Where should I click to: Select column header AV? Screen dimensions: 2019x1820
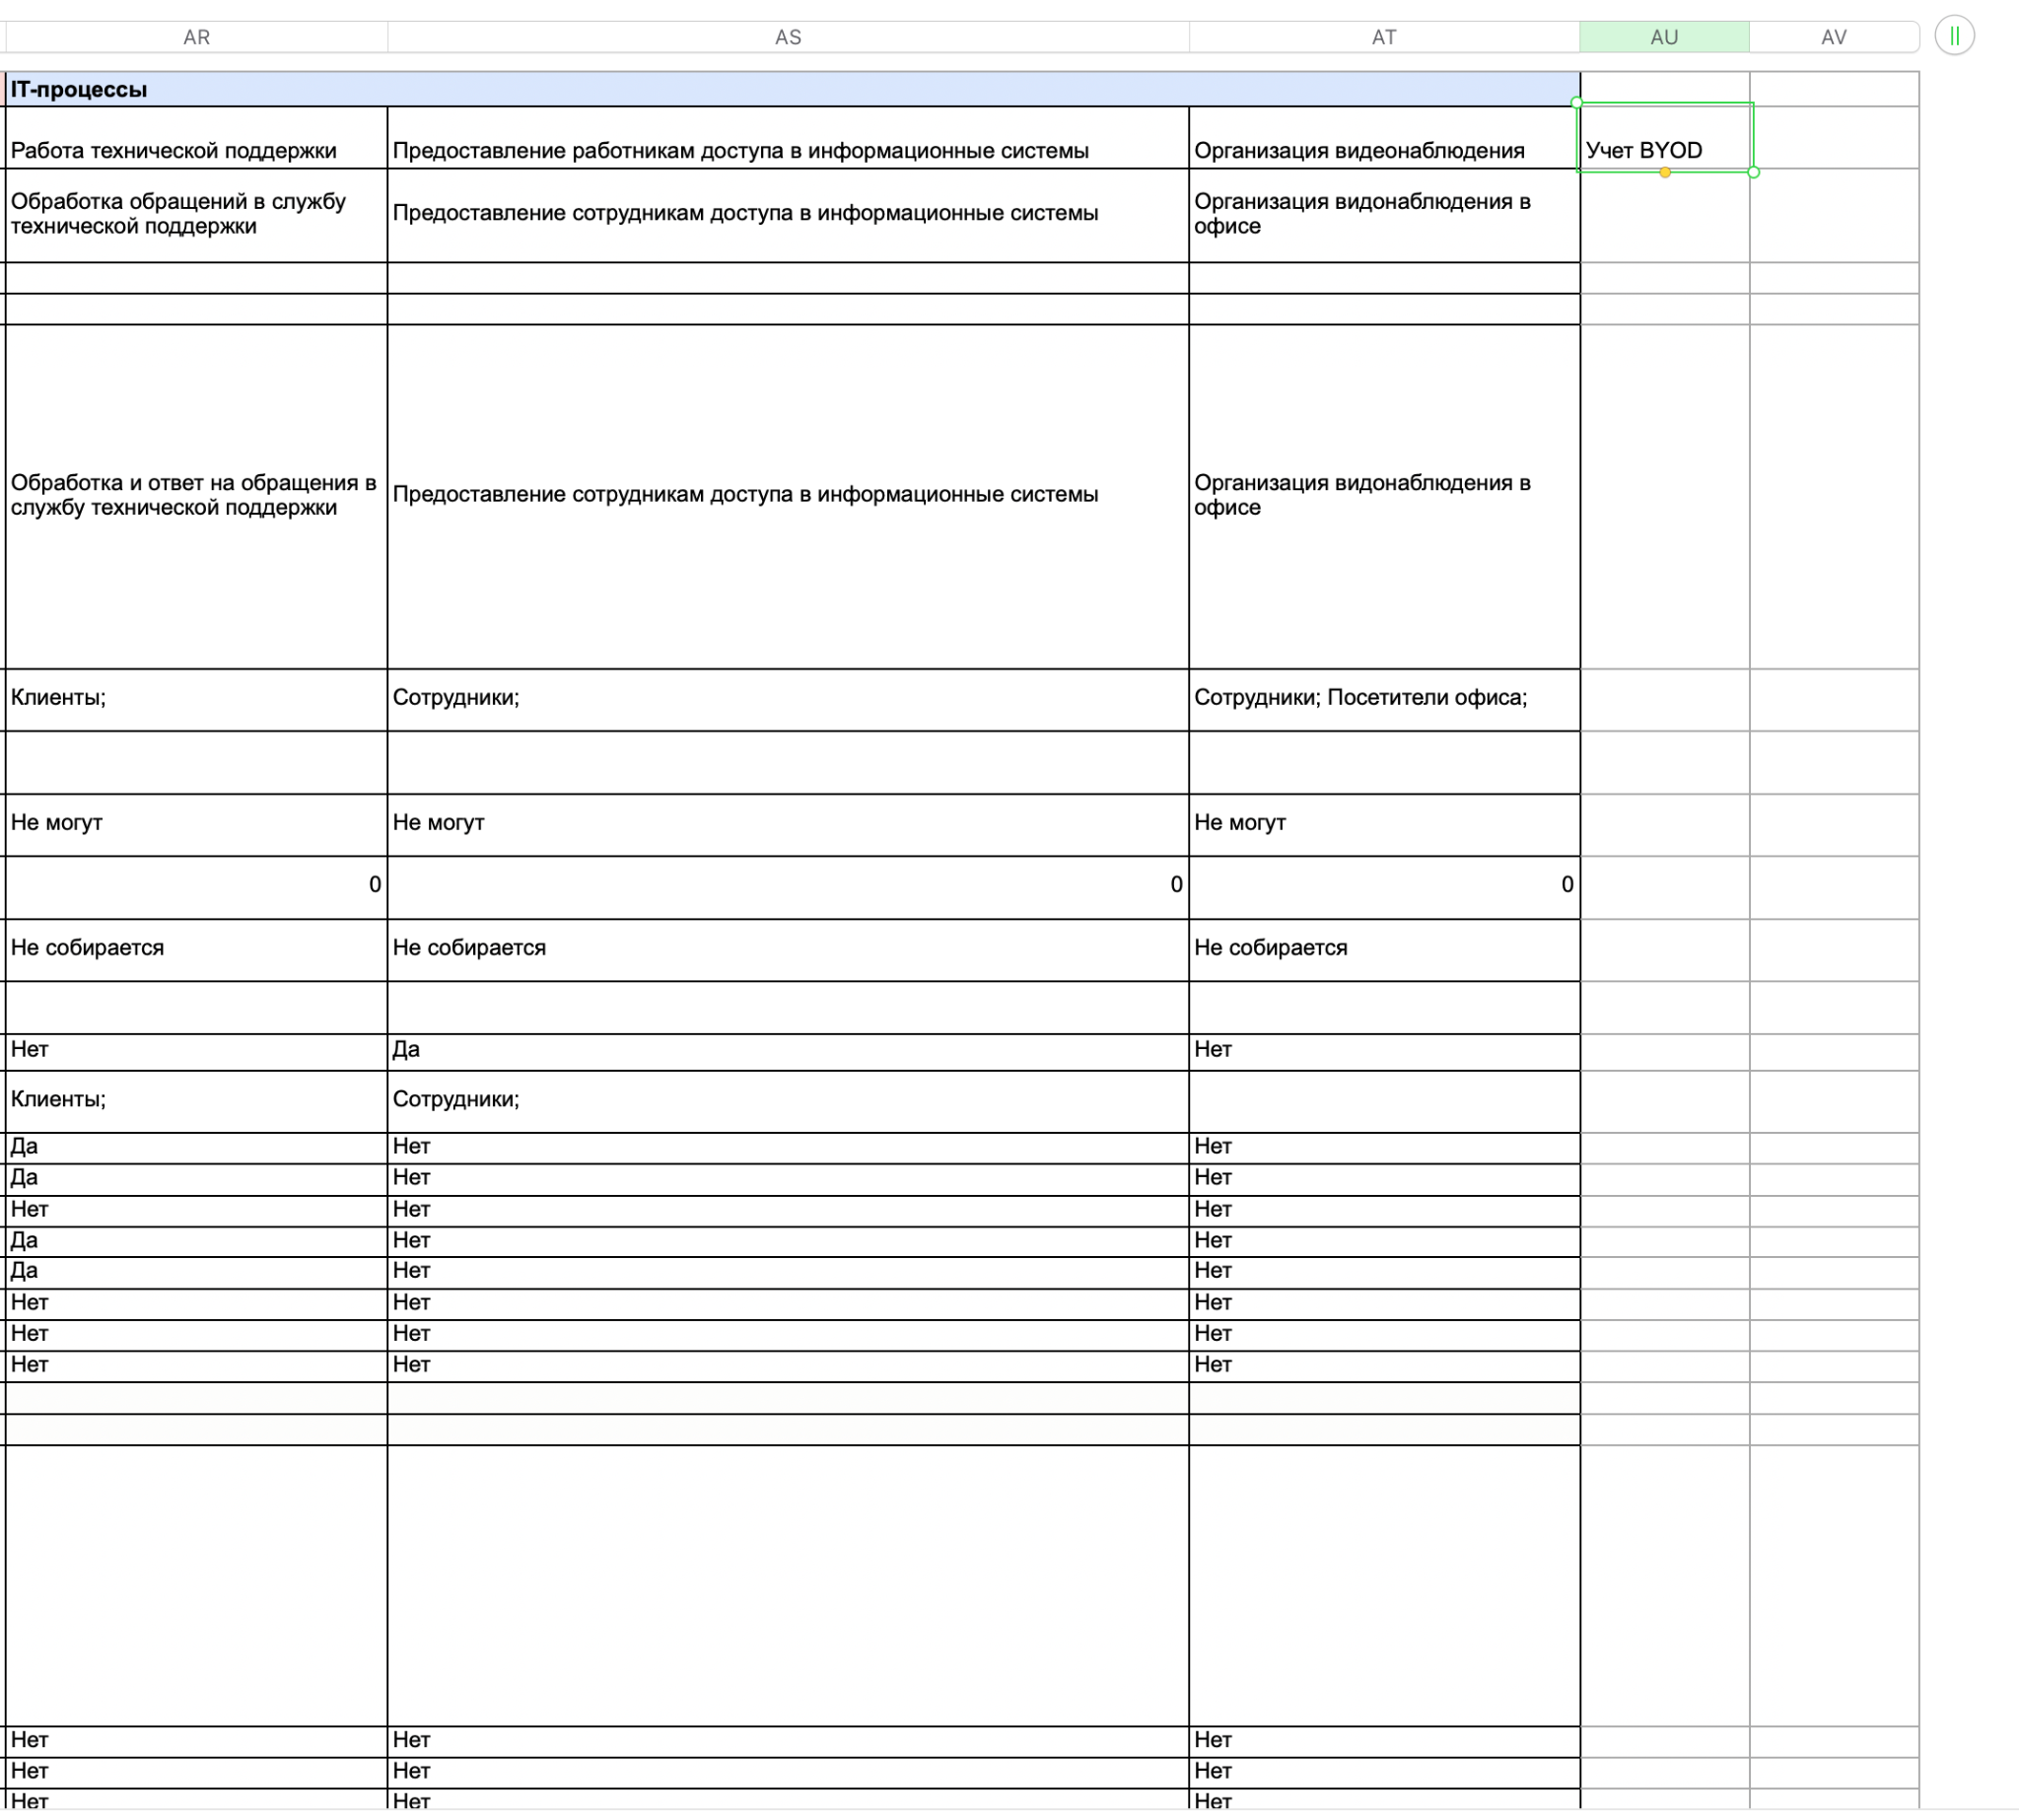(1832, 37)
